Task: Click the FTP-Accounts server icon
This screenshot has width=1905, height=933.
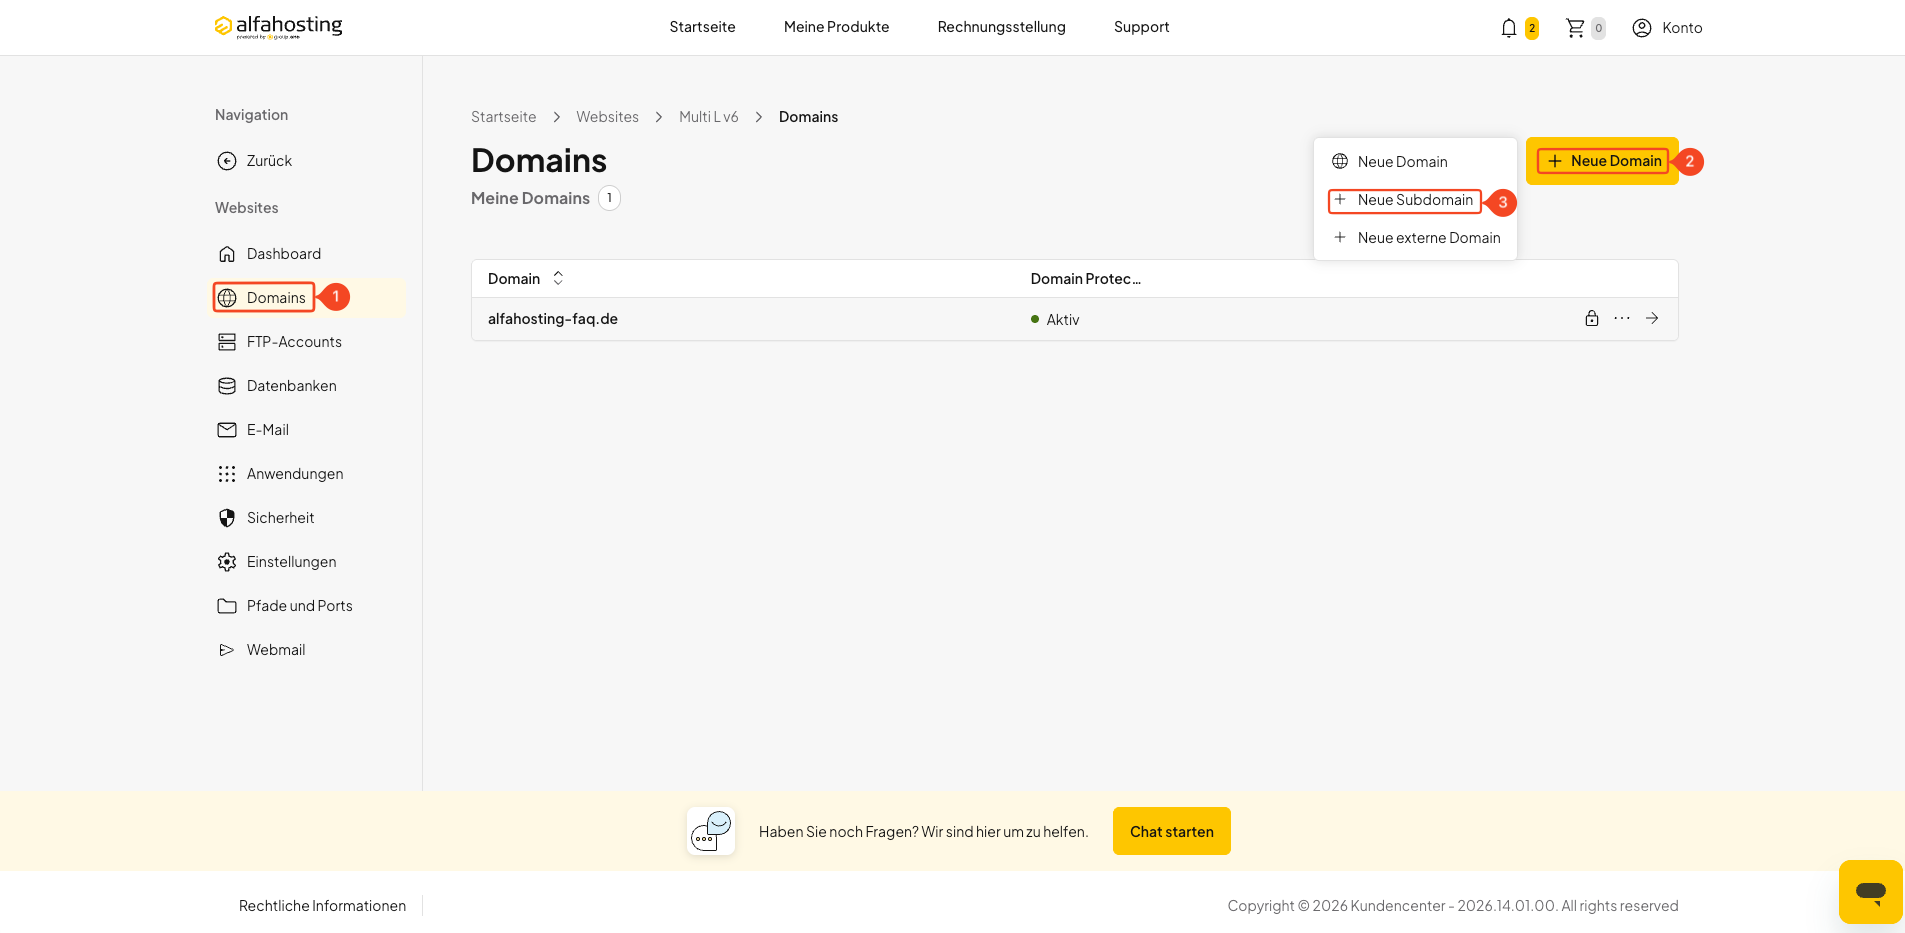Action: [x=227, y=342]
